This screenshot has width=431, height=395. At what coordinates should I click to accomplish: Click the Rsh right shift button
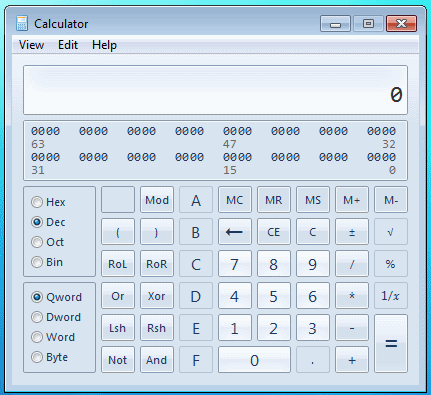click(157, 328)
